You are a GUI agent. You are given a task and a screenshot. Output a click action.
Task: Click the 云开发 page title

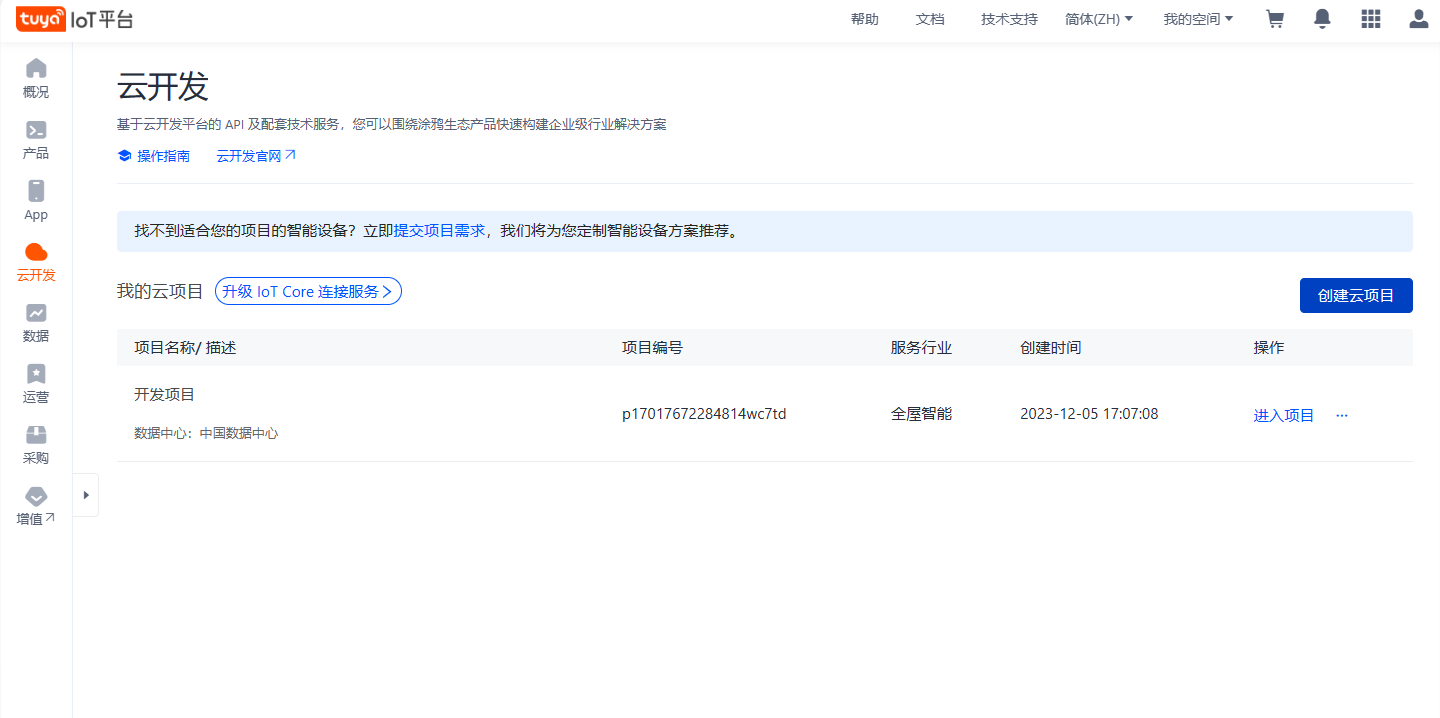click(163, 87)
